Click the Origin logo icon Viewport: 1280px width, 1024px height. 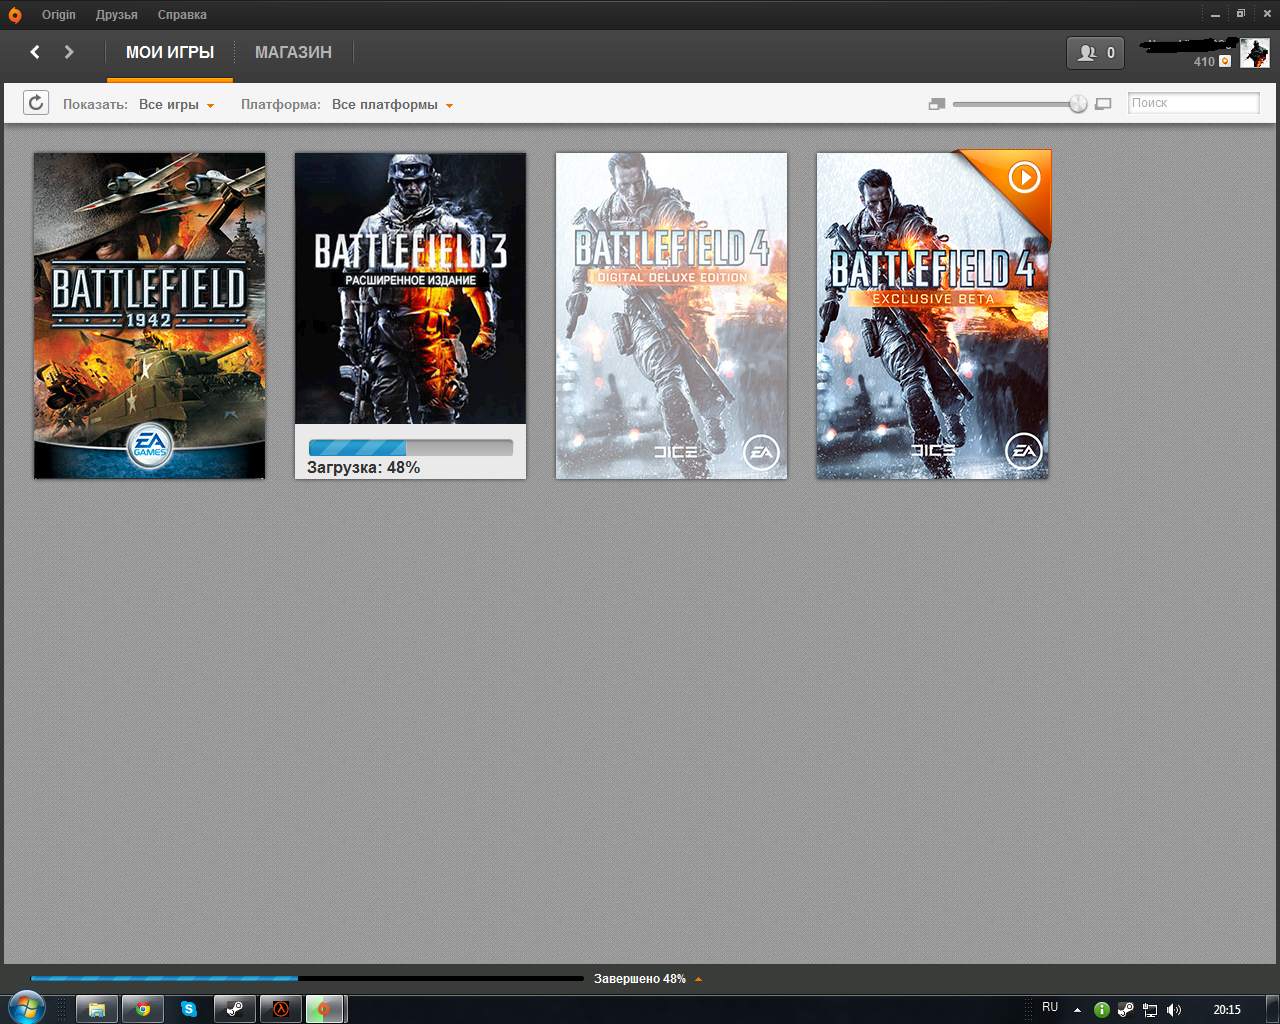tap(15, 15)
